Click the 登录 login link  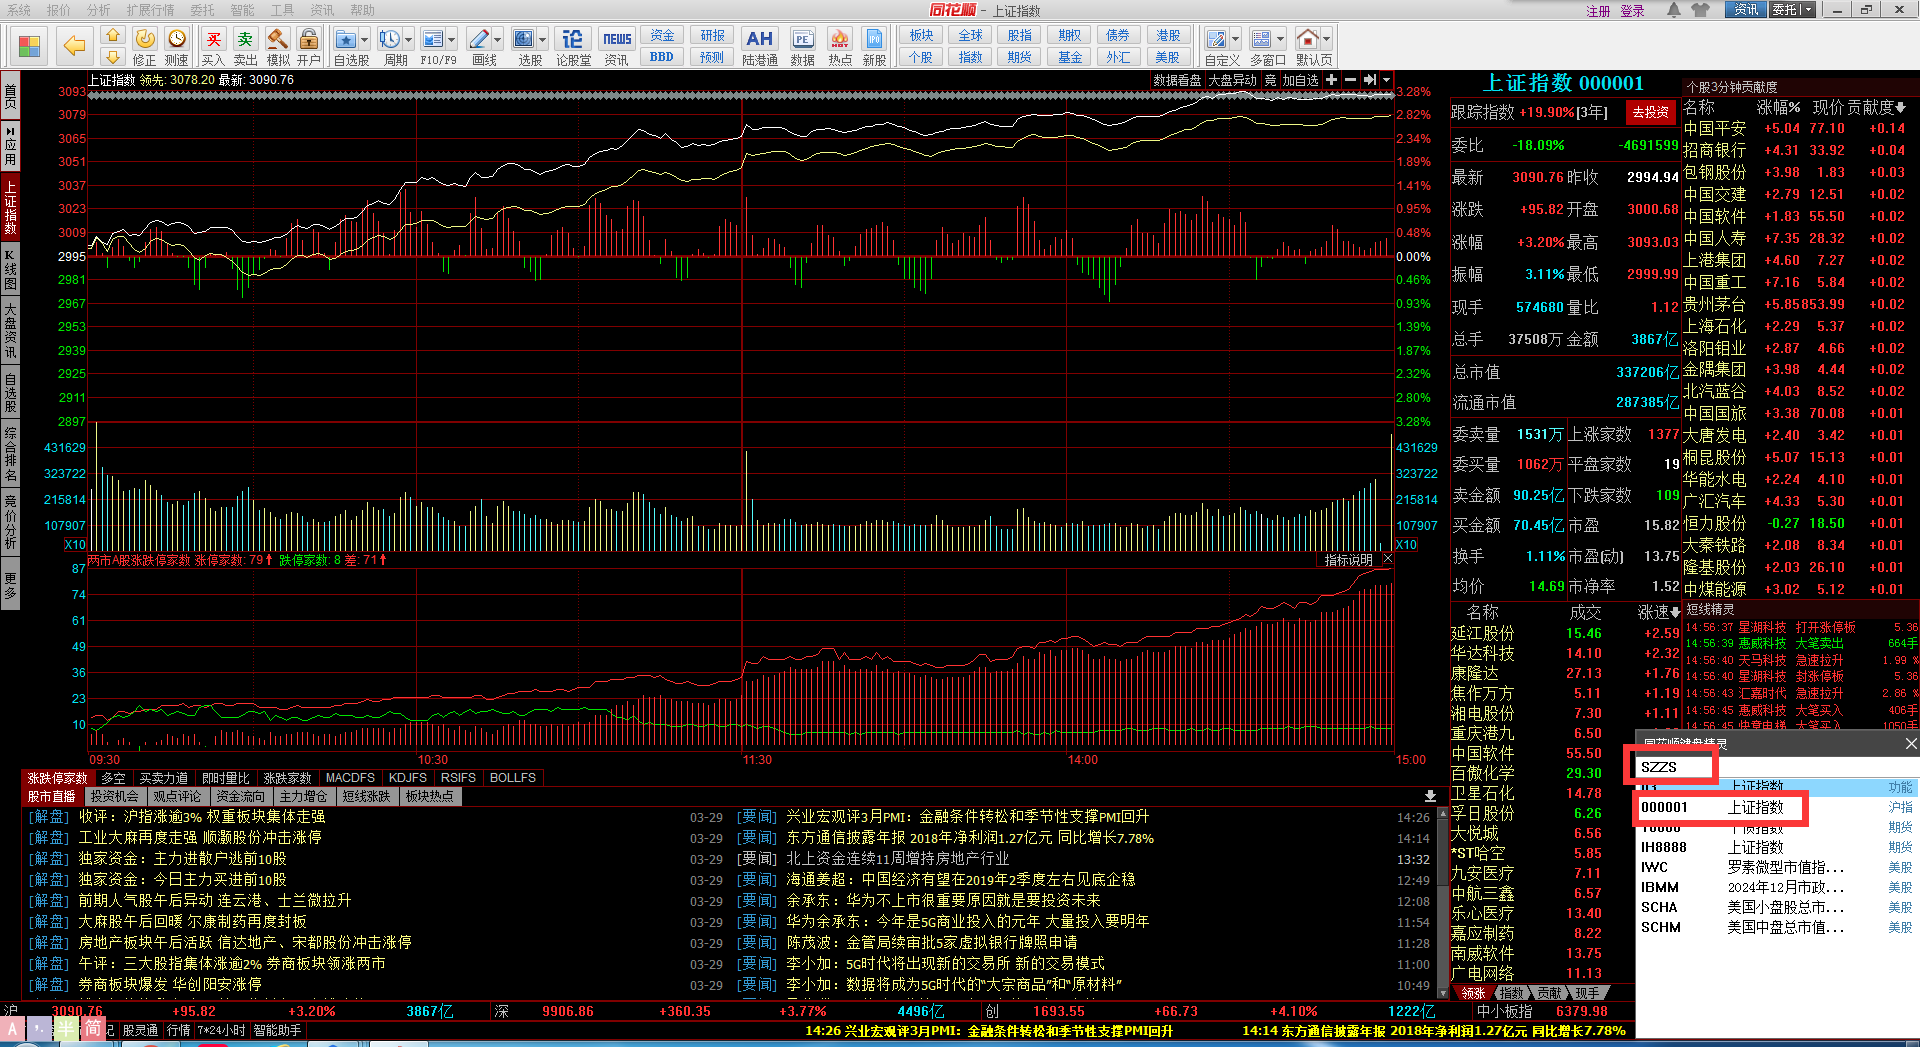(1632, 11)
